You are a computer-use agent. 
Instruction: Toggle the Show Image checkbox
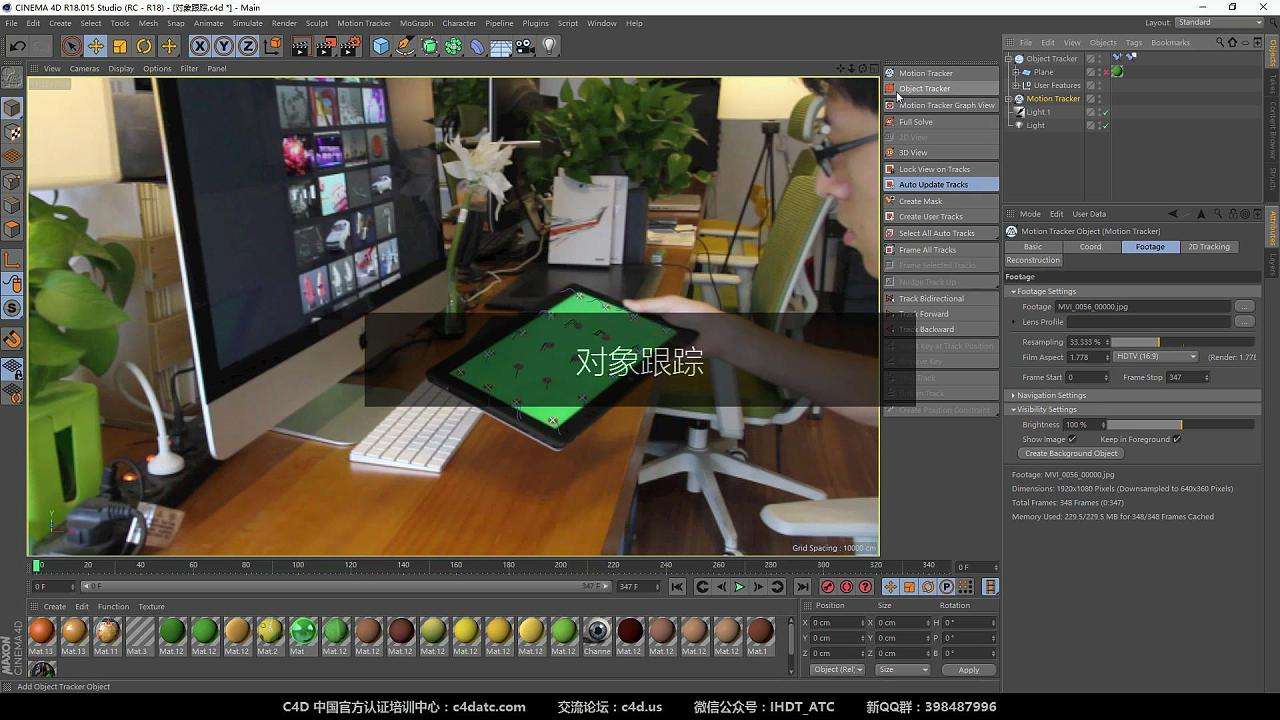point(1072,439)
